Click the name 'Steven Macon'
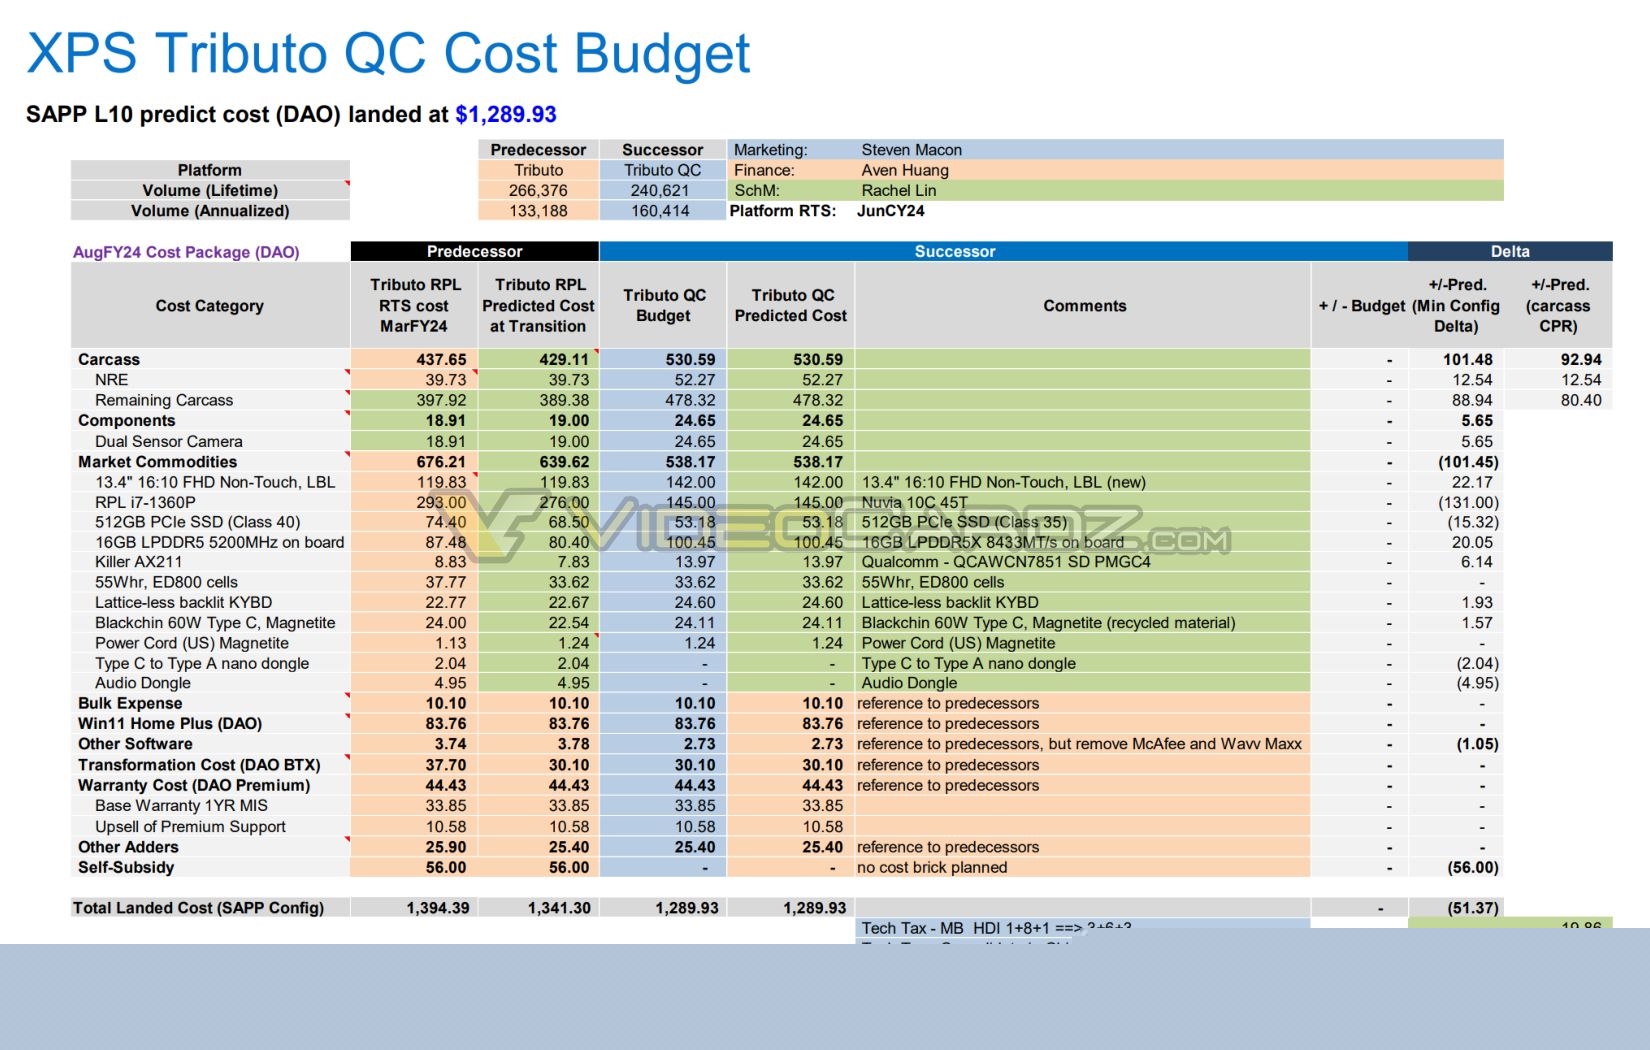Screen dimensions: 1650x1050 [x=912, y=150]
